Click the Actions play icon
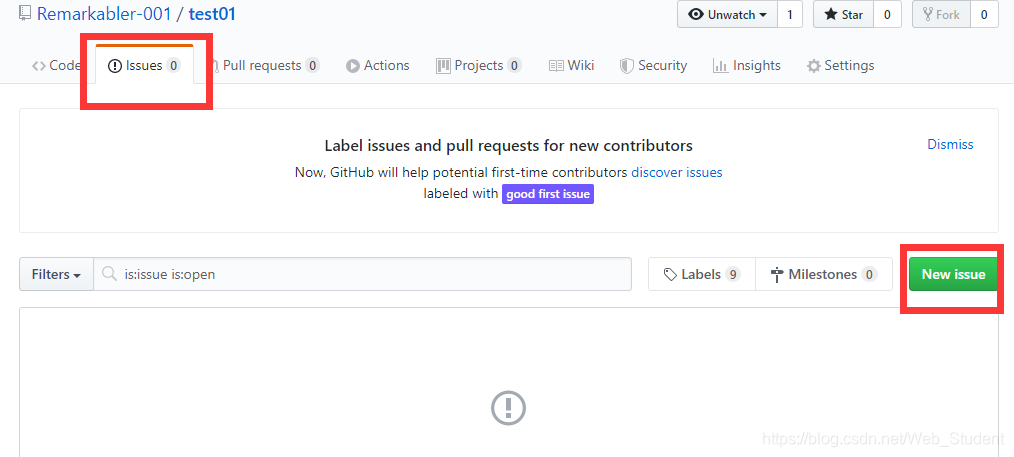The height and width of the screenshot is (457, 1014). point(352,66)
